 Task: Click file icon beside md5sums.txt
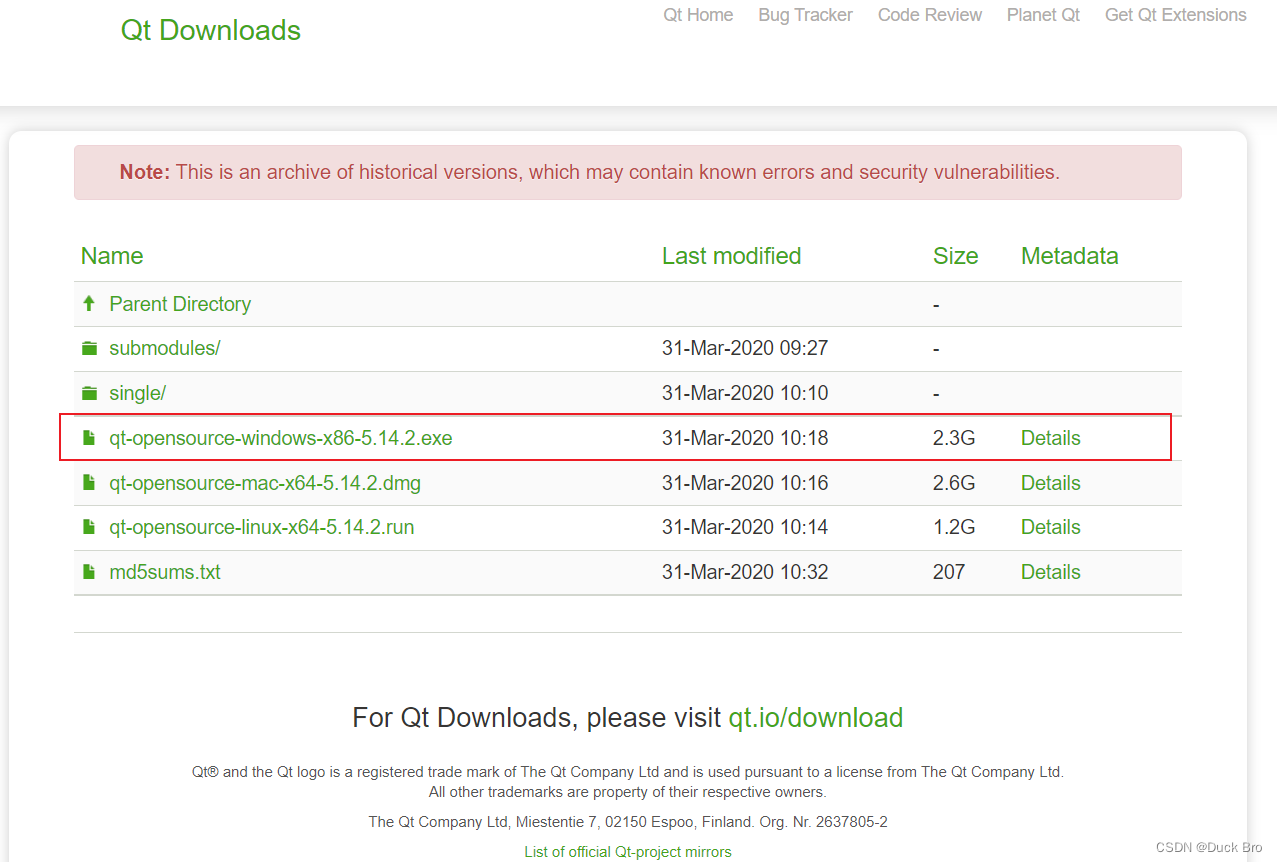(89, 572)
